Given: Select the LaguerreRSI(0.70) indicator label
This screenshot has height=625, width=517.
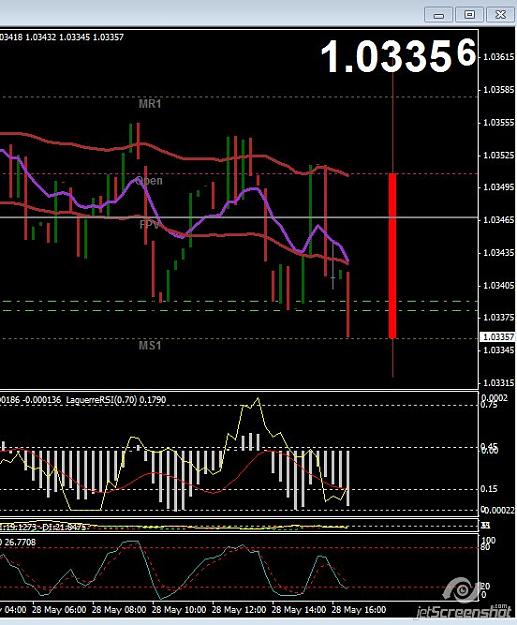Looking at the screenshot, I should pos(101,400).
